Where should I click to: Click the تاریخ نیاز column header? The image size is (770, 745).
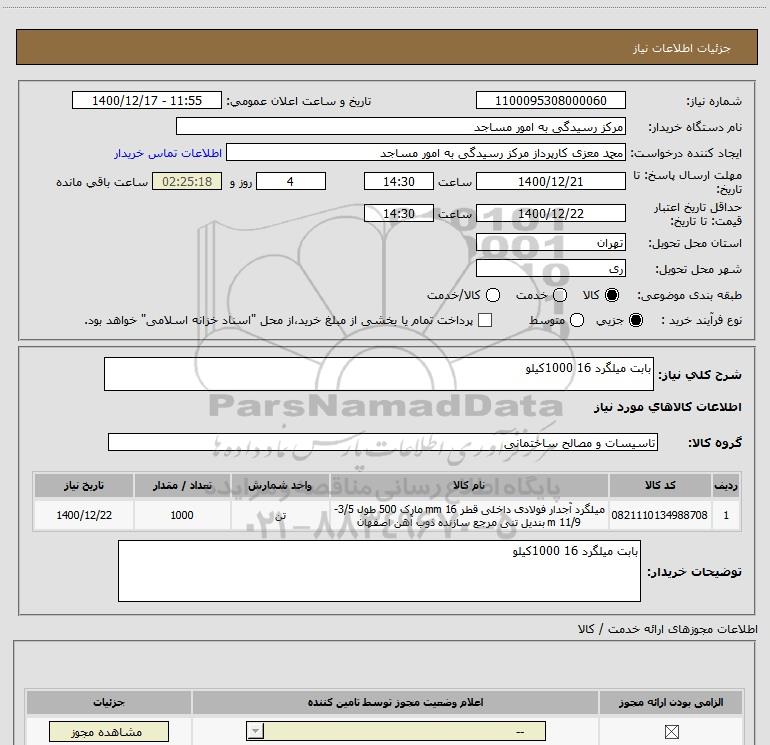pos(84,485)
